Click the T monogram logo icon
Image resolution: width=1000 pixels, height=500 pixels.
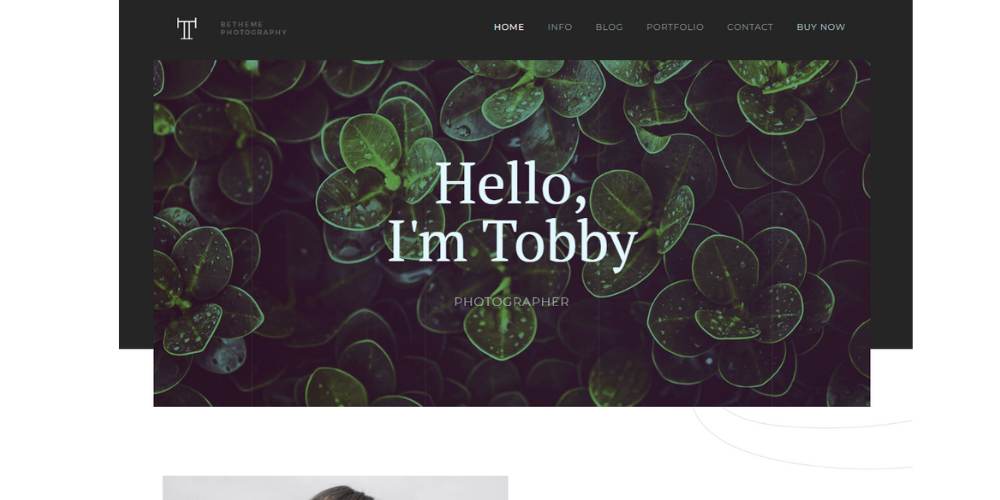point(186,29)
